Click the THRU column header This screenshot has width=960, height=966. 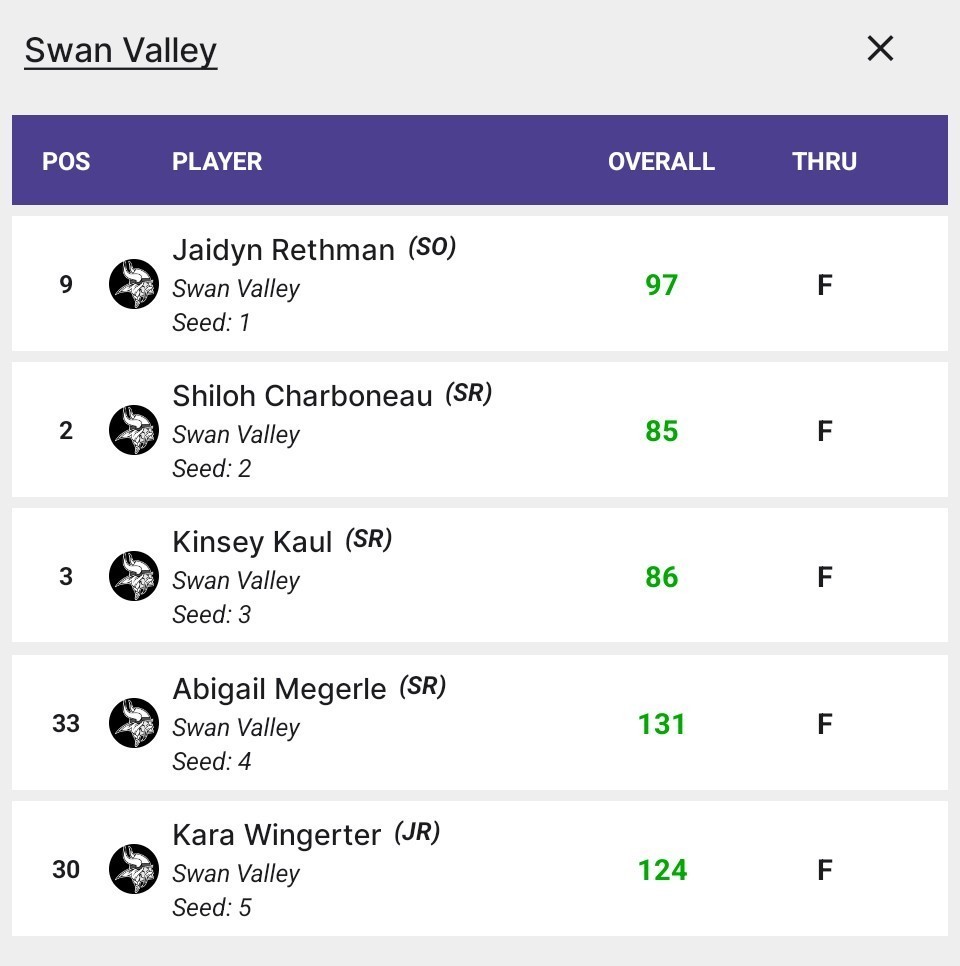point(824,161)
